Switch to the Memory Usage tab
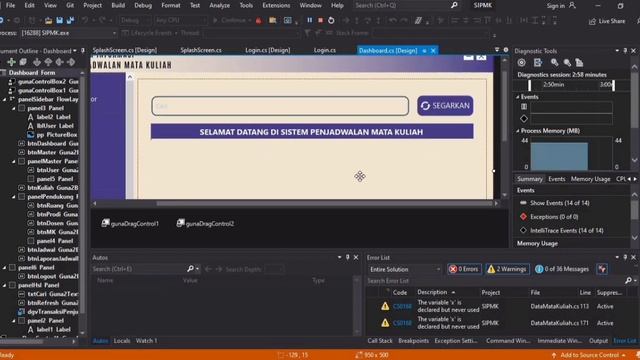The height and width of the screenshot is (360, 640). (590, 179)
